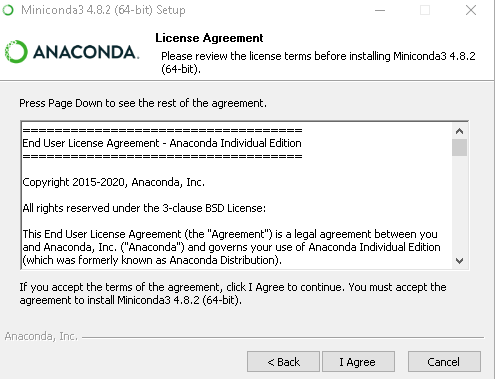Viewport: 495px width, 379px height.
Task: Click the 3-clause BSD License line
Action: pyautogui.click(x=144, y=208)
